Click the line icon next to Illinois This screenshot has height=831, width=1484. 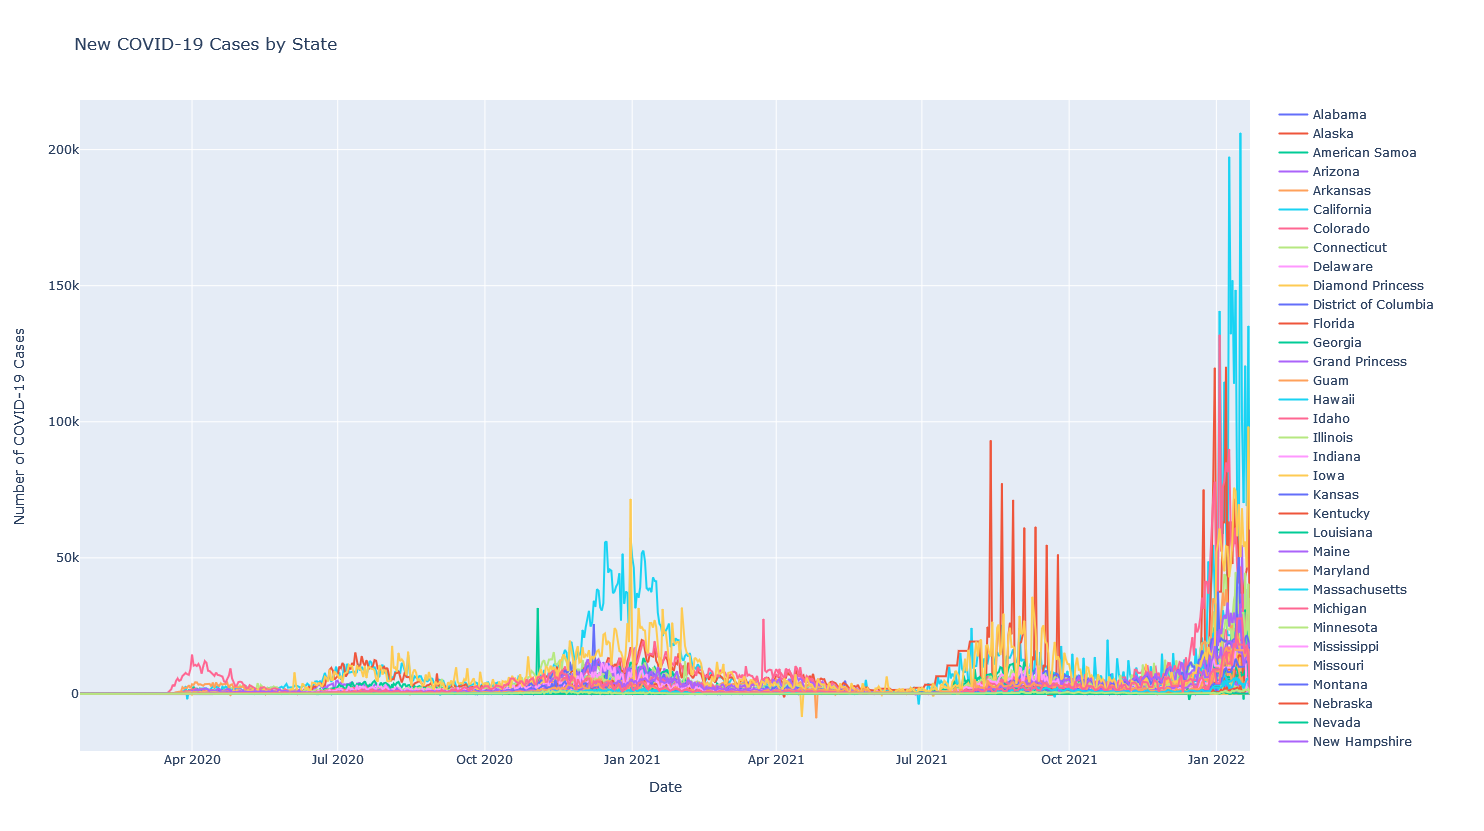pos(1293,438)
